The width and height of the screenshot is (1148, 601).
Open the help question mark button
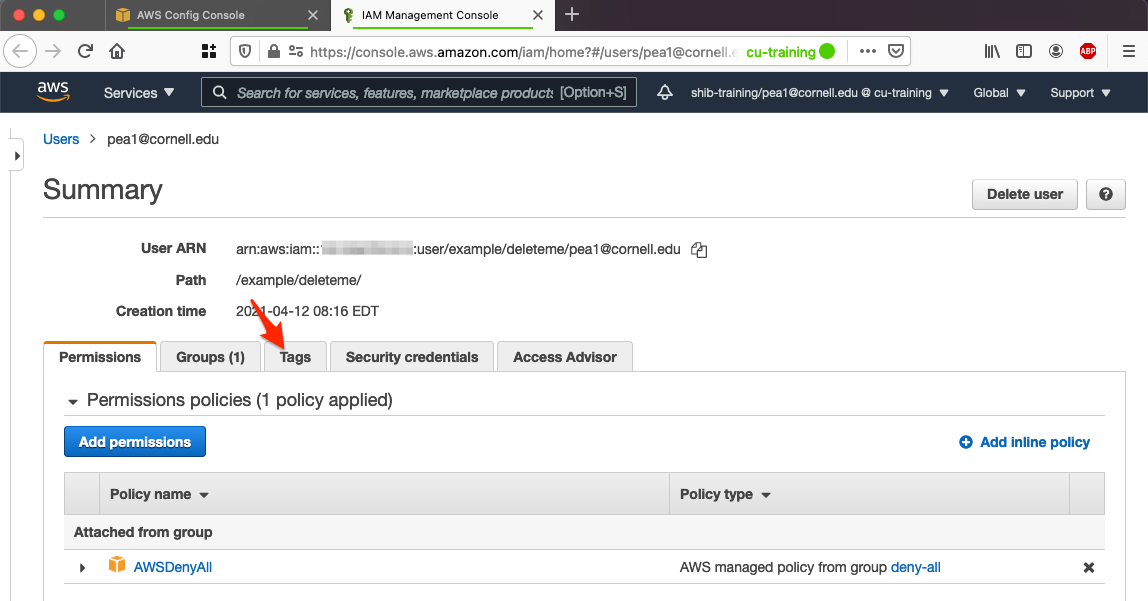(x=1106, y=194)
